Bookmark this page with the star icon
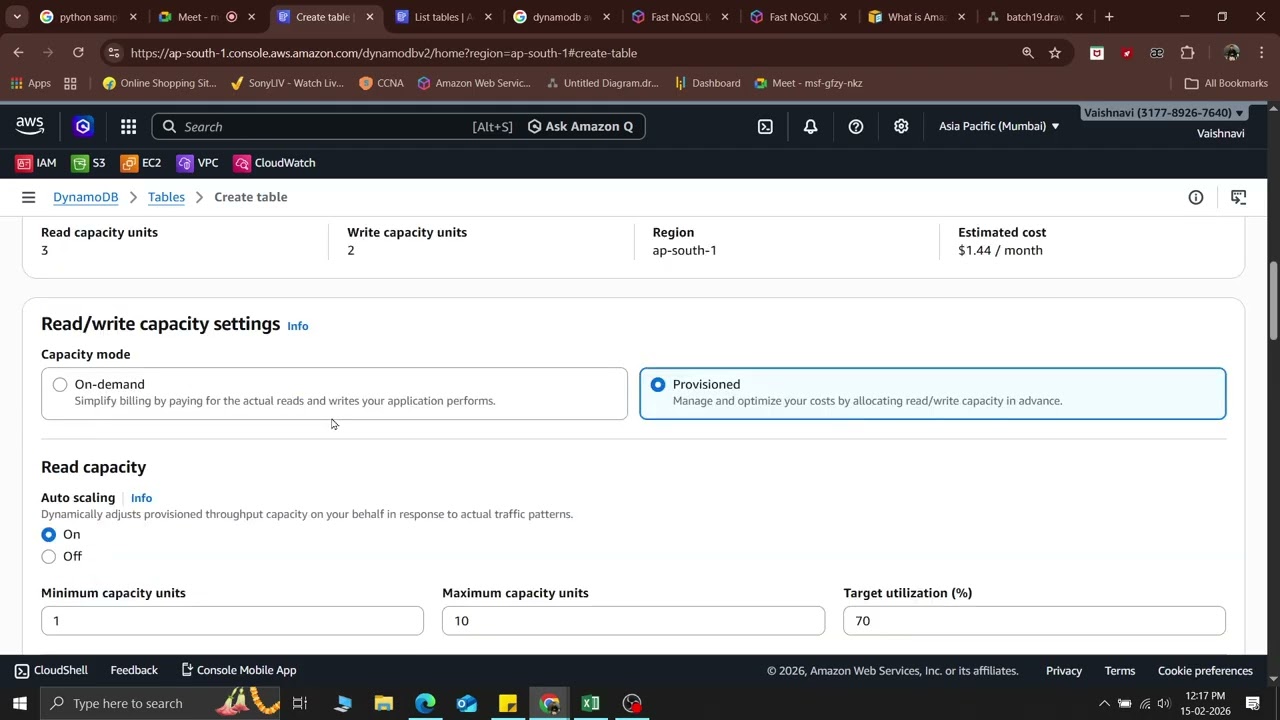Viewport: 1280px width, 720px height. tap(1055, 53)
